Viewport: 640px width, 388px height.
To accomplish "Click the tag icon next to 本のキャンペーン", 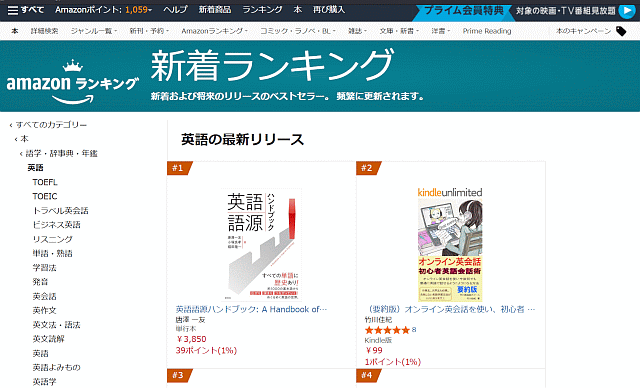I will [621, 31].
